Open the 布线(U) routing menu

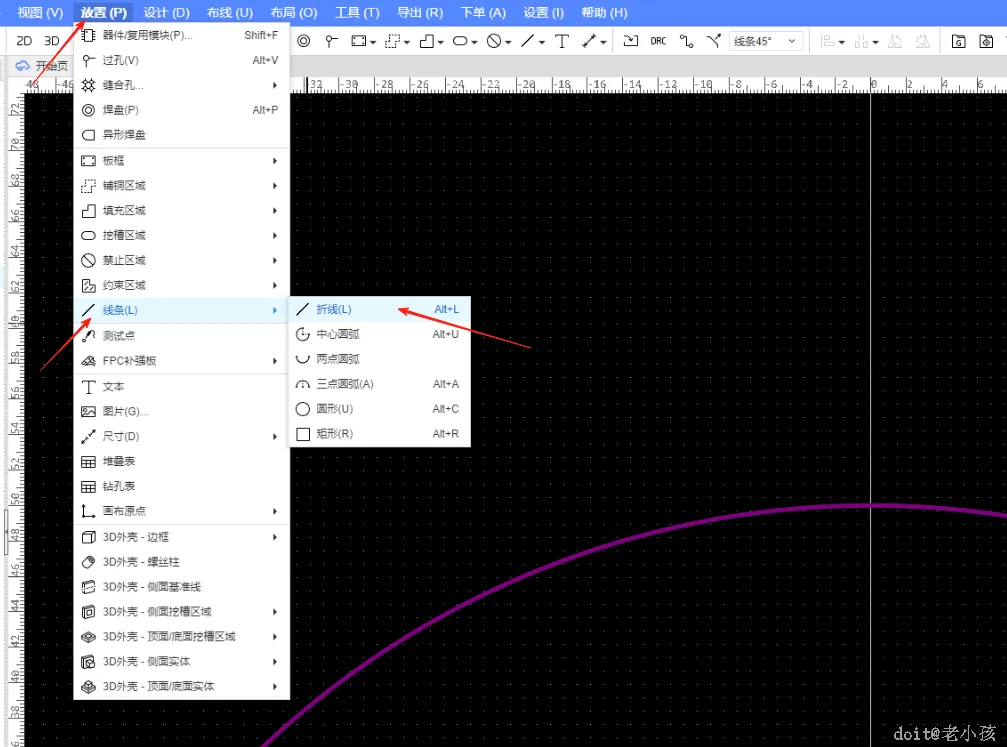[230, 13]
